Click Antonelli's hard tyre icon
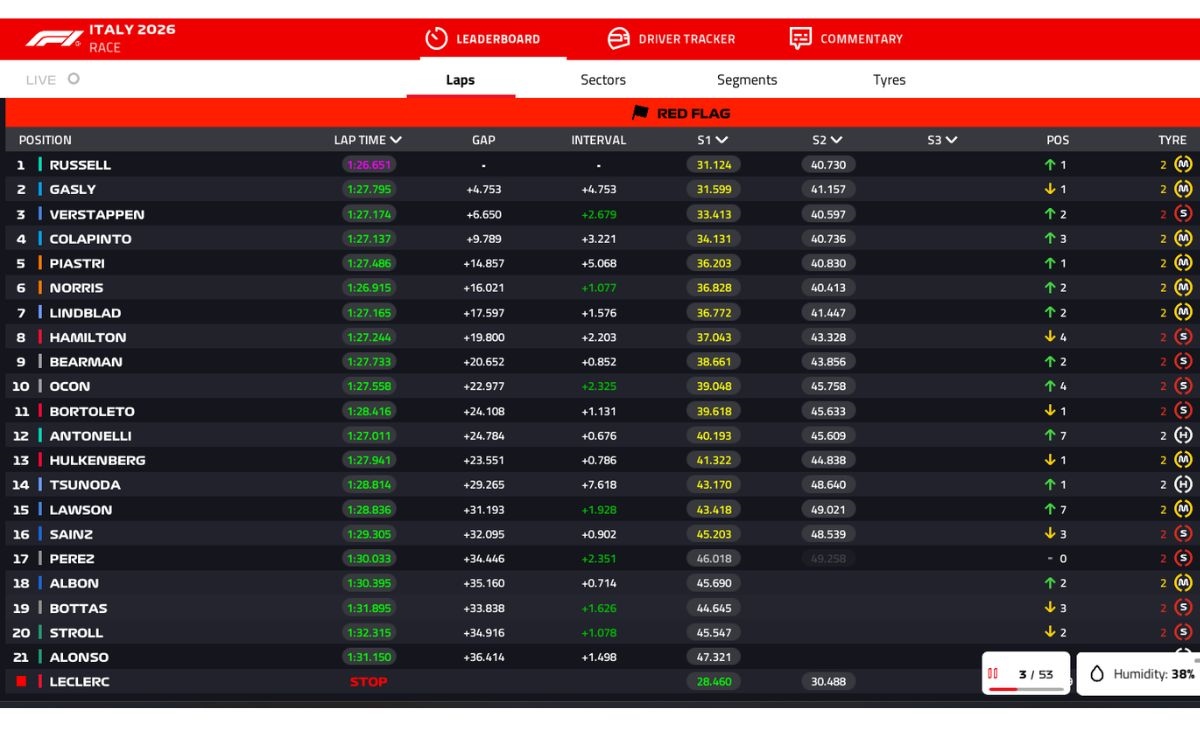Screen dimensions: 1200x729 (x=1183, y=435)
